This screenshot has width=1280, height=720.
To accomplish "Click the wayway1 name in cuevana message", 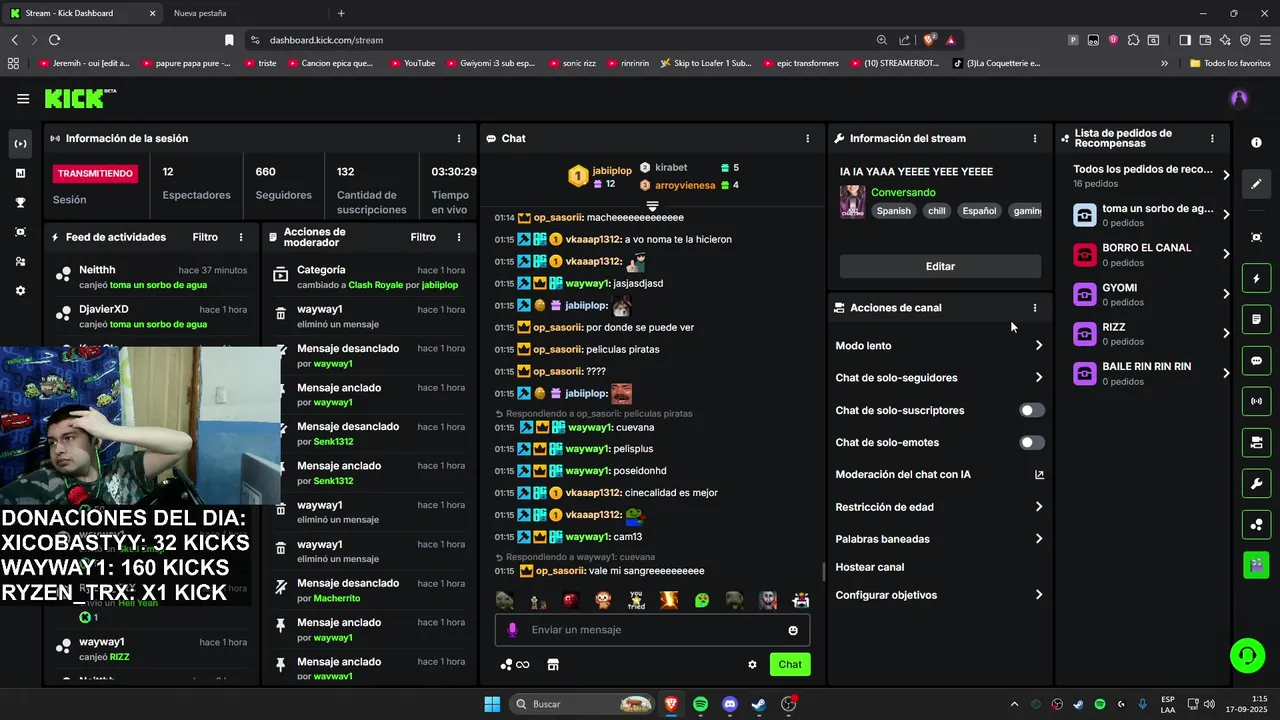I will point(588,427).
